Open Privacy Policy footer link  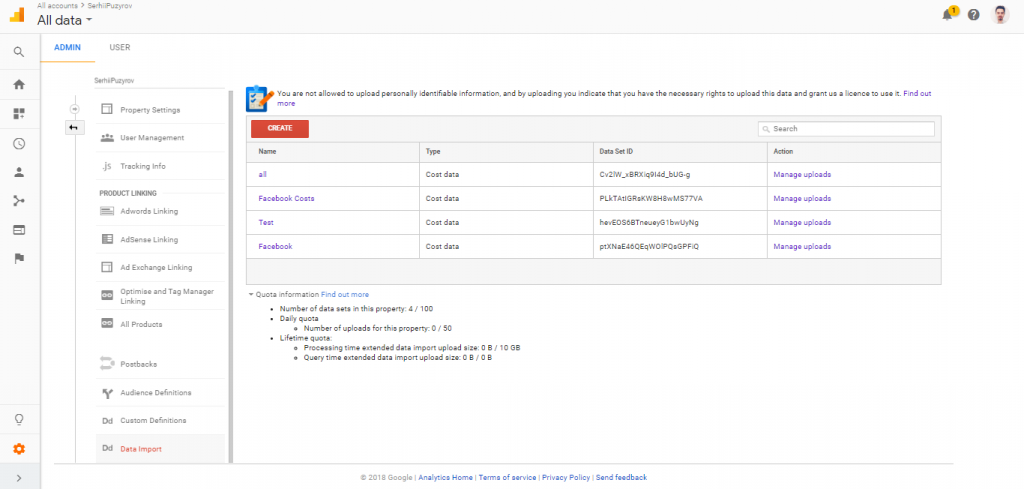(x=566, y=477)
